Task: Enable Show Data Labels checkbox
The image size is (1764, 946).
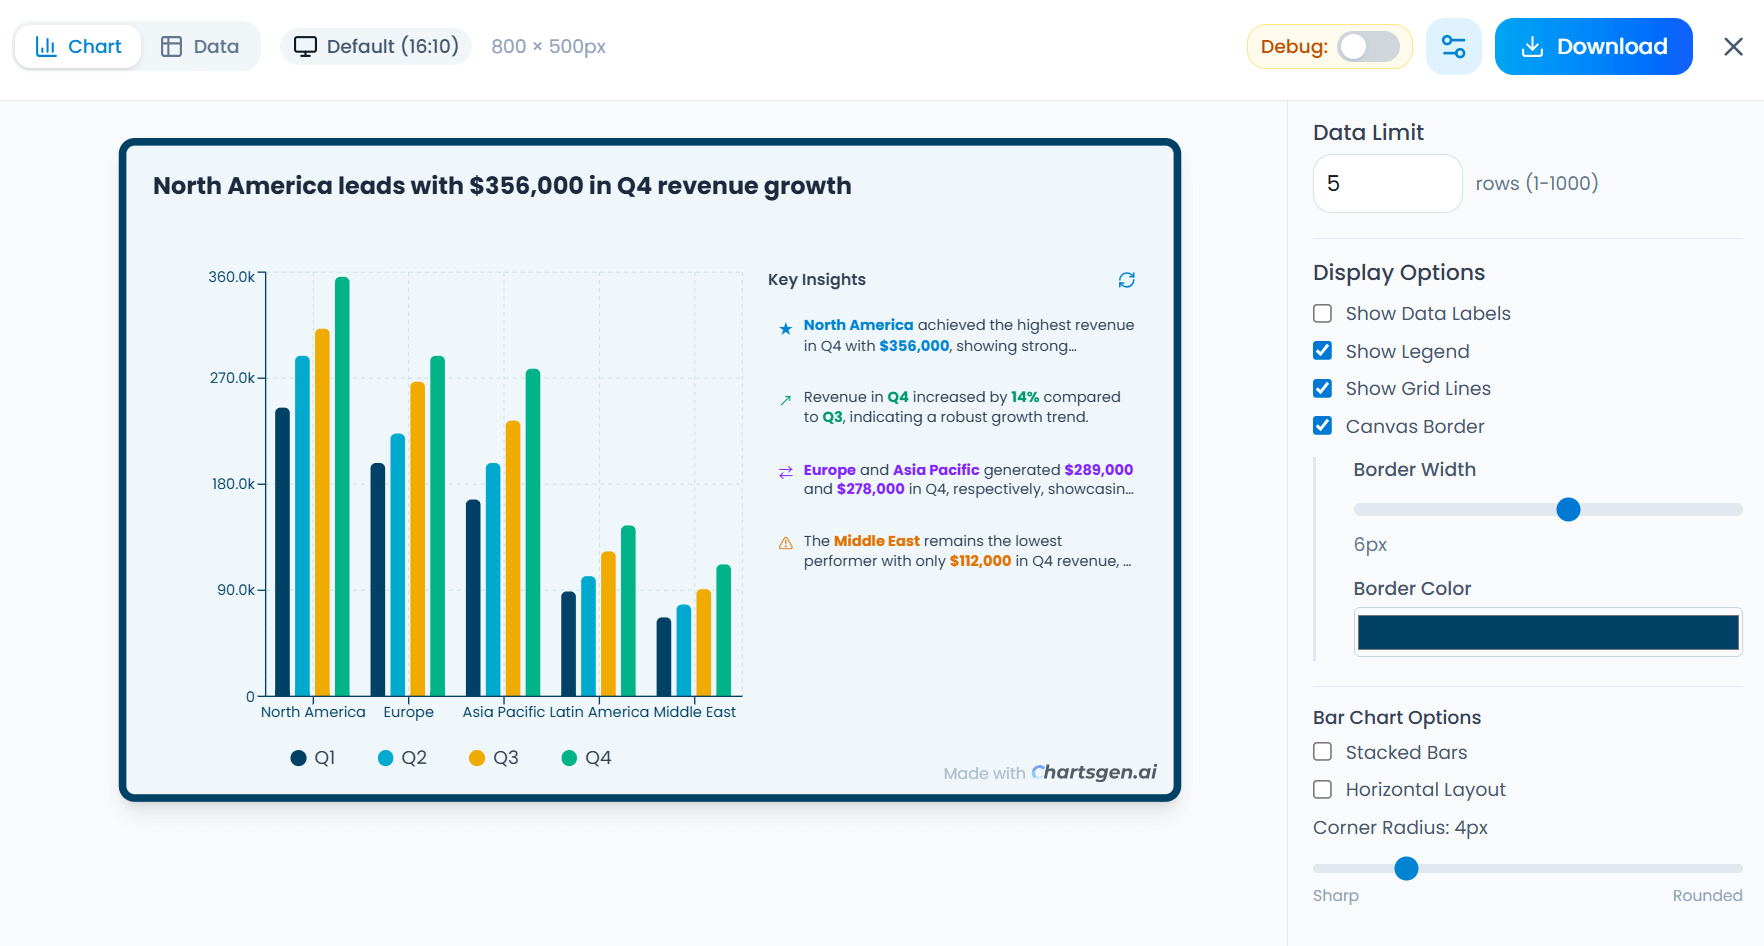Action: coord(1322,314)
